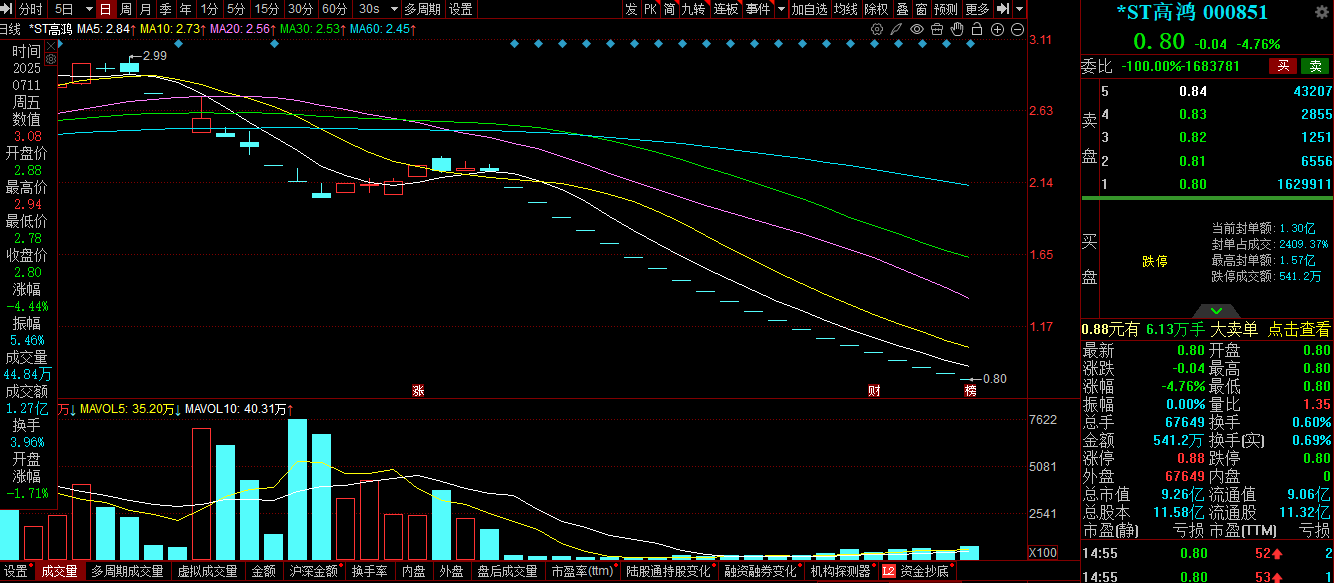Select the 成交量 indicator tab
Viewport: 1334px width, 583px height.
click(59, 572)
